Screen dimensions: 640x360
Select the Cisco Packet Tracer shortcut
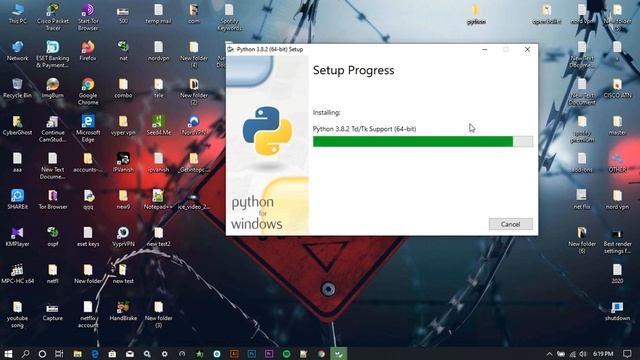pos(53,17)
